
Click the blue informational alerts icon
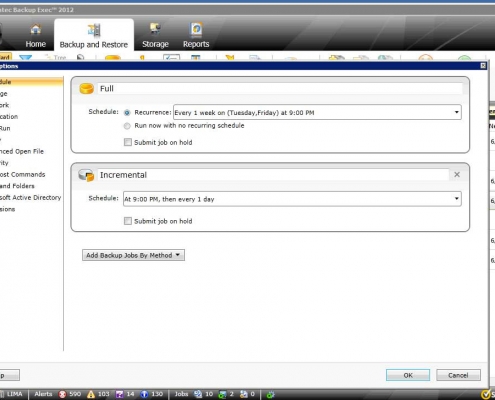144,394
